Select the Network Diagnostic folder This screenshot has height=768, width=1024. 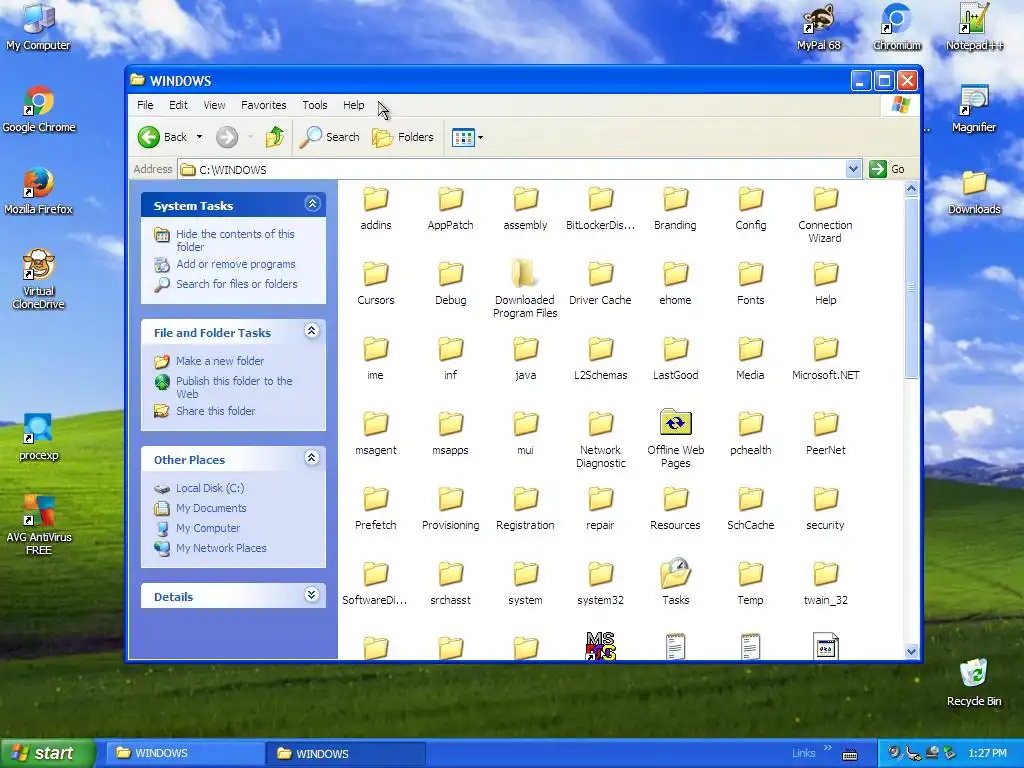600,440
